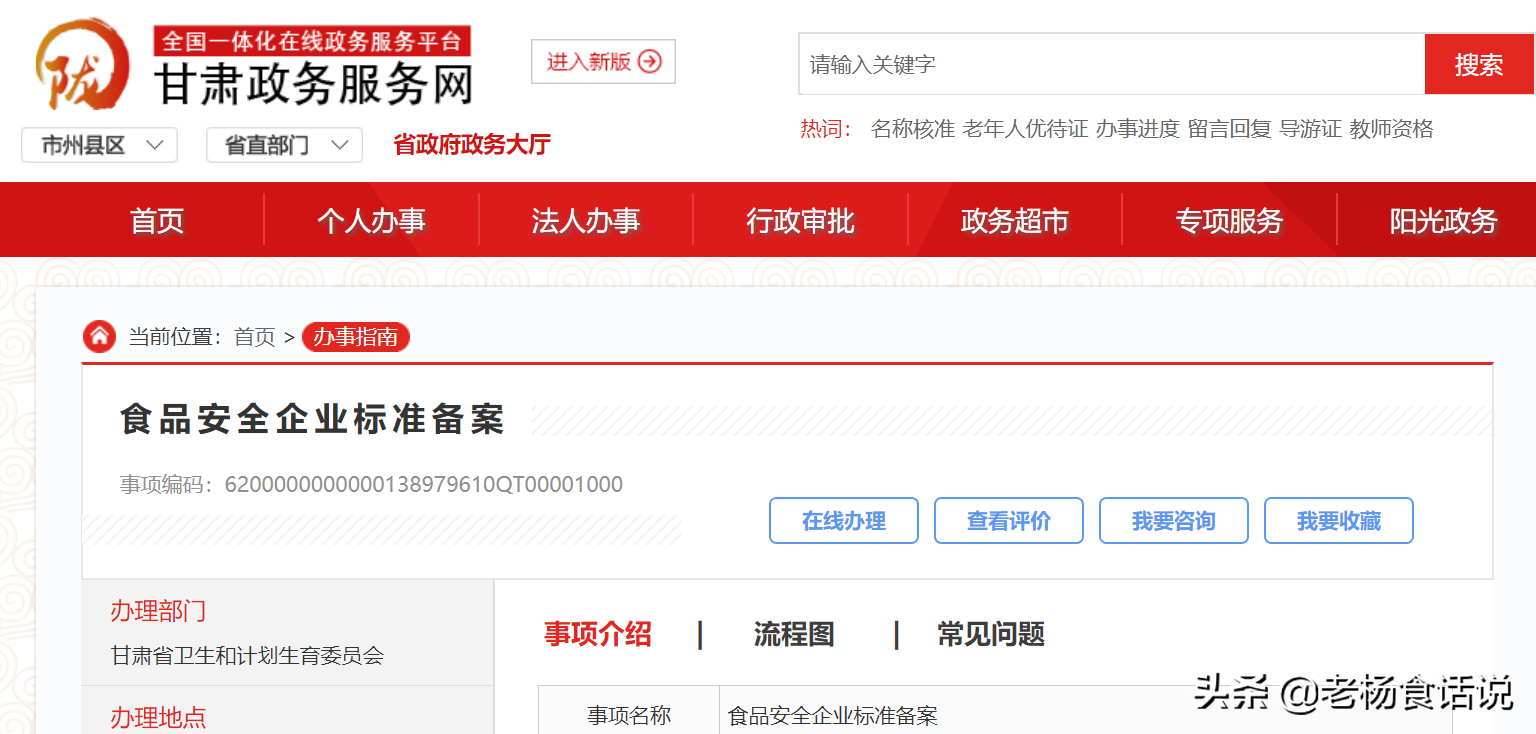The width and height of the screenshot is (1536, 734).
Task: Go to 法人办事 menu item
Action: [585, 220]
